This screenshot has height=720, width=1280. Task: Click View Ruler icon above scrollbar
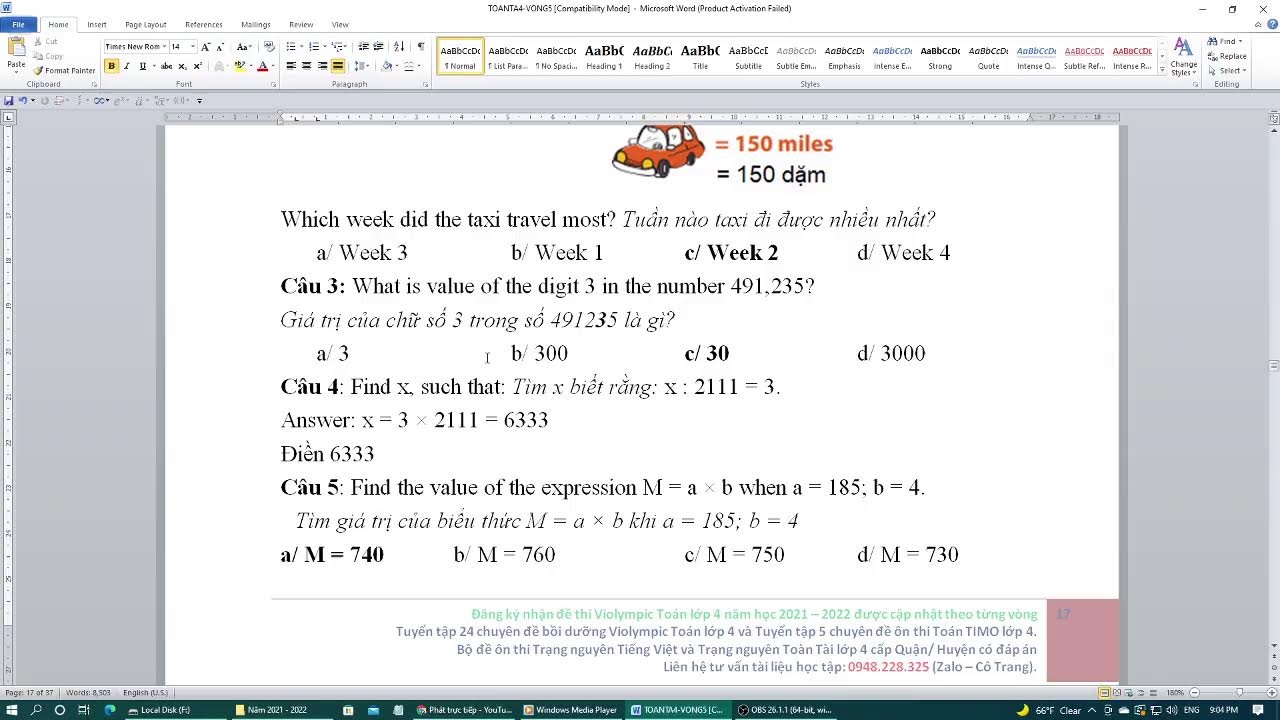pyautogui.click(x=1273, y=117)
